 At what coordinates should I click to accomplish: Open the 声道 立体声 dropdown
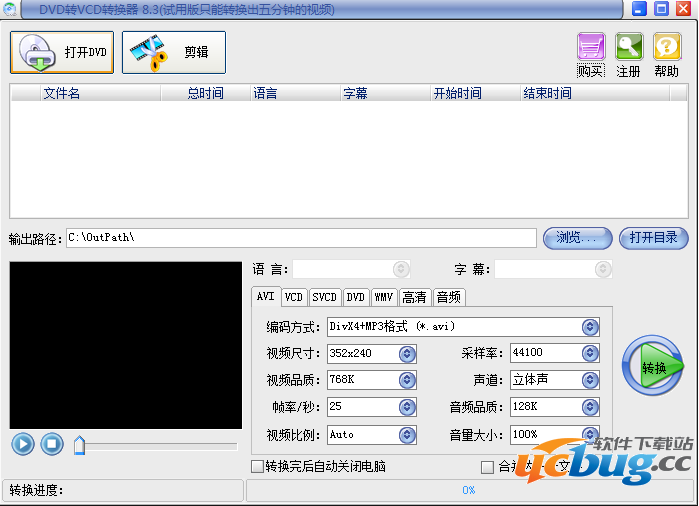click(590, 381)
